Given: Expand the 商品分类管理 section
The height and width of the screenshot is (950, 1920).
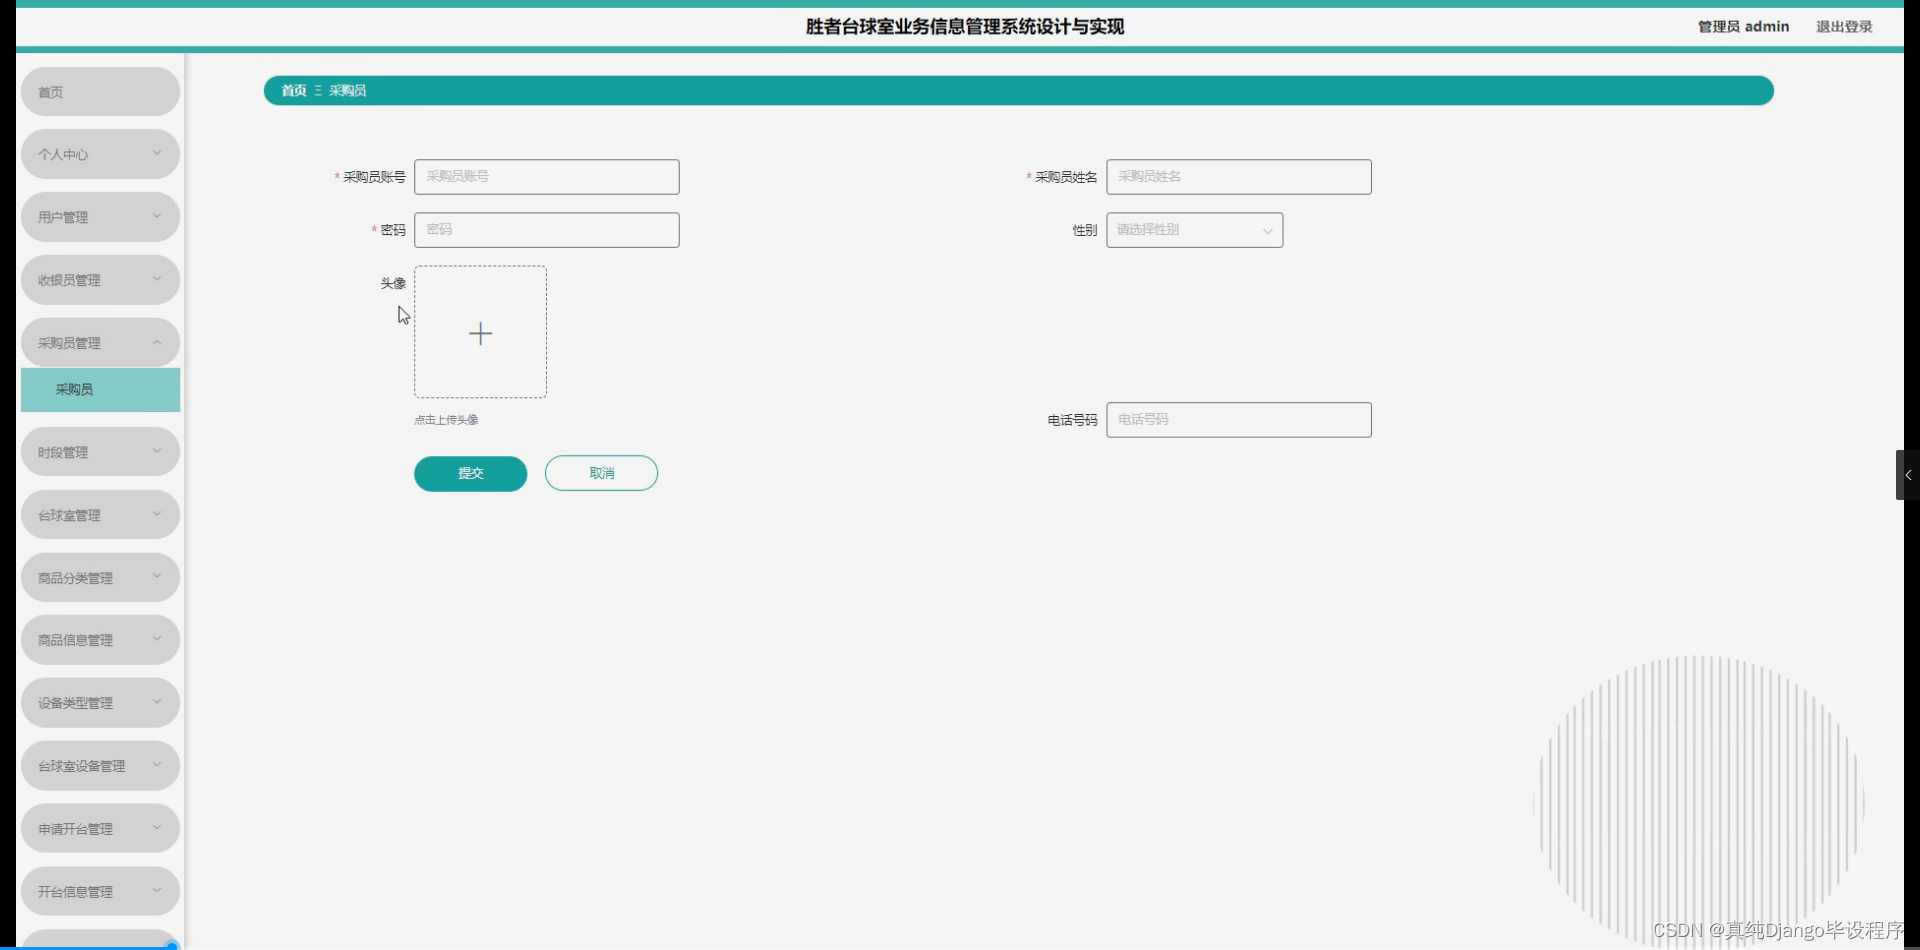Looking at the screenshot, I should click(x=99, y=577).
